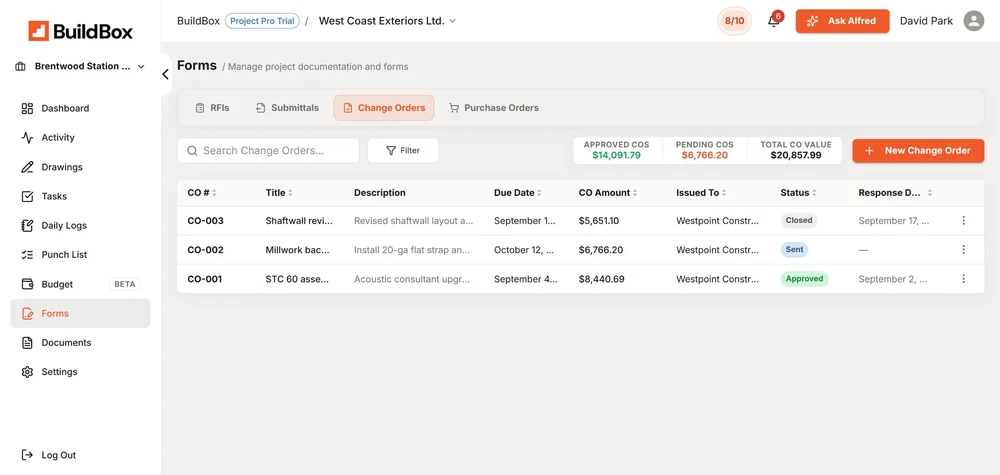Open the CO-002 row ID

(205, 250)
